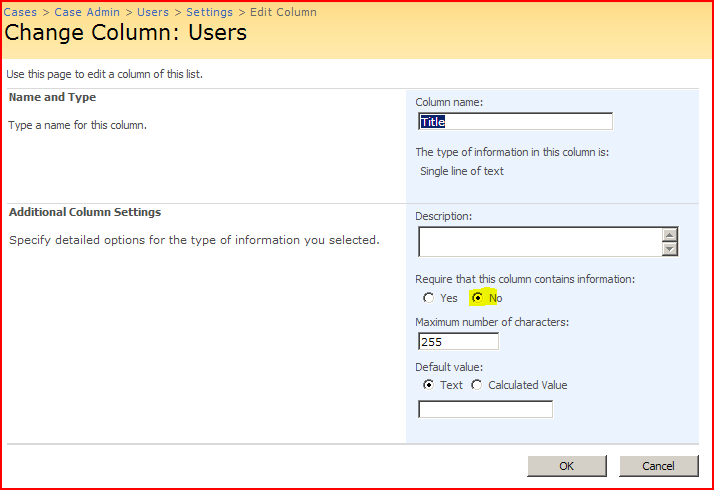Click the Name and Type section heading
The image size is (714, 490).
click(x=52, y=97)
